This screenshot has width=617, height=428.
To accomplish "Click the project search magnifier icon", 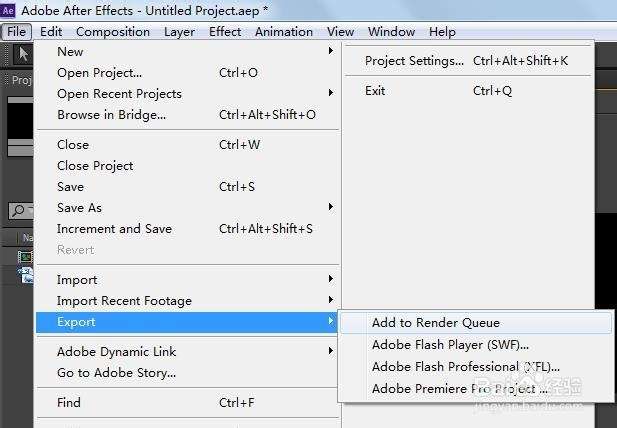I will [x=17, y=211].
